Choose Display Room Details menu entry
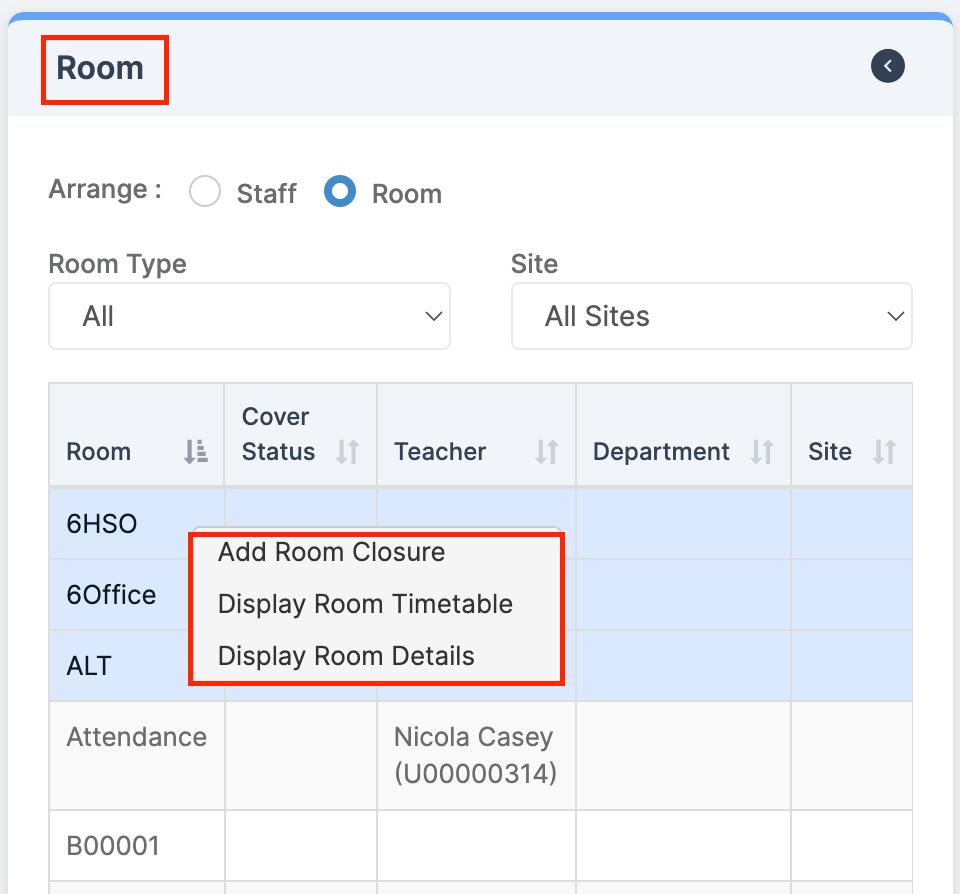 [x=347, y=656]
